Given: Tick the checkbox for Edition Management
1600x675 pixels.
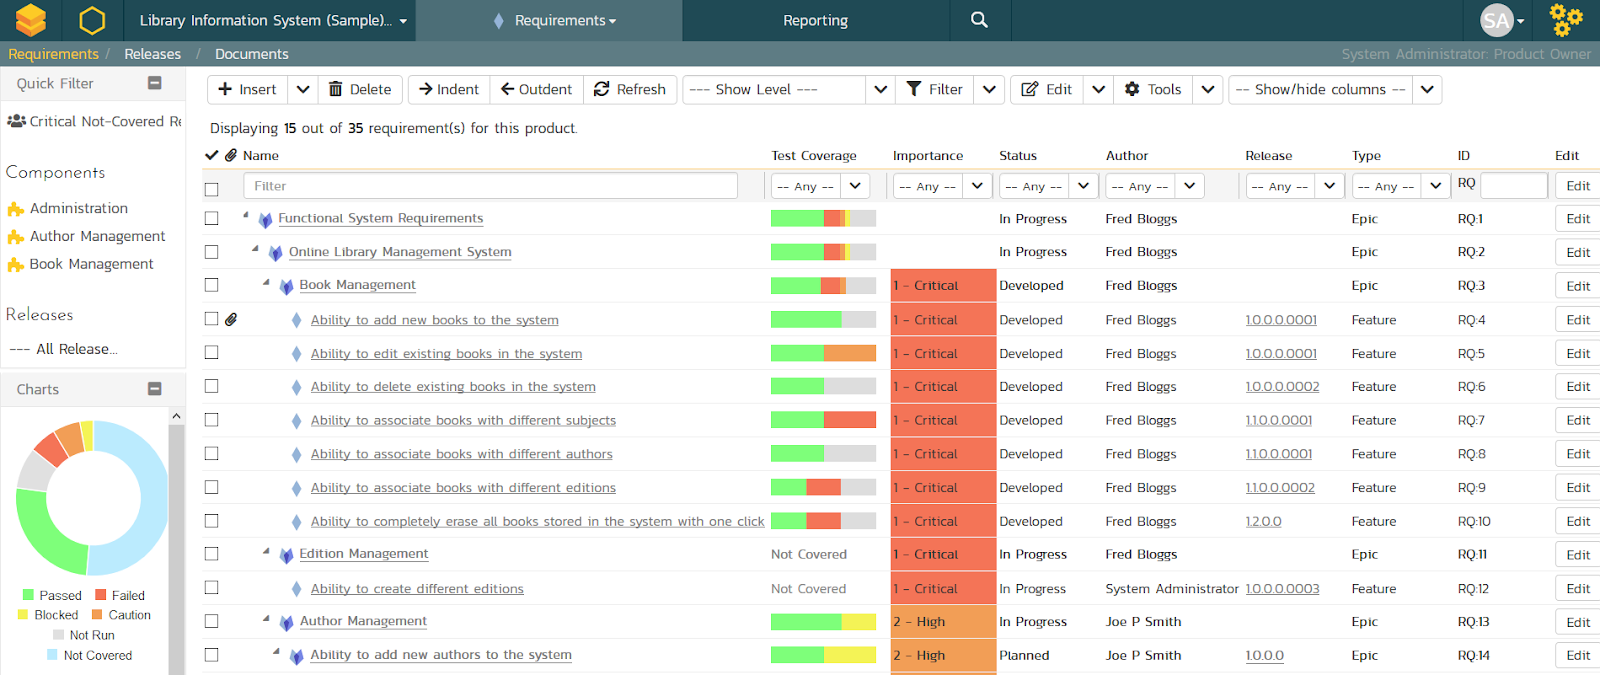Looking at the screenshot, I should (211, 554).
